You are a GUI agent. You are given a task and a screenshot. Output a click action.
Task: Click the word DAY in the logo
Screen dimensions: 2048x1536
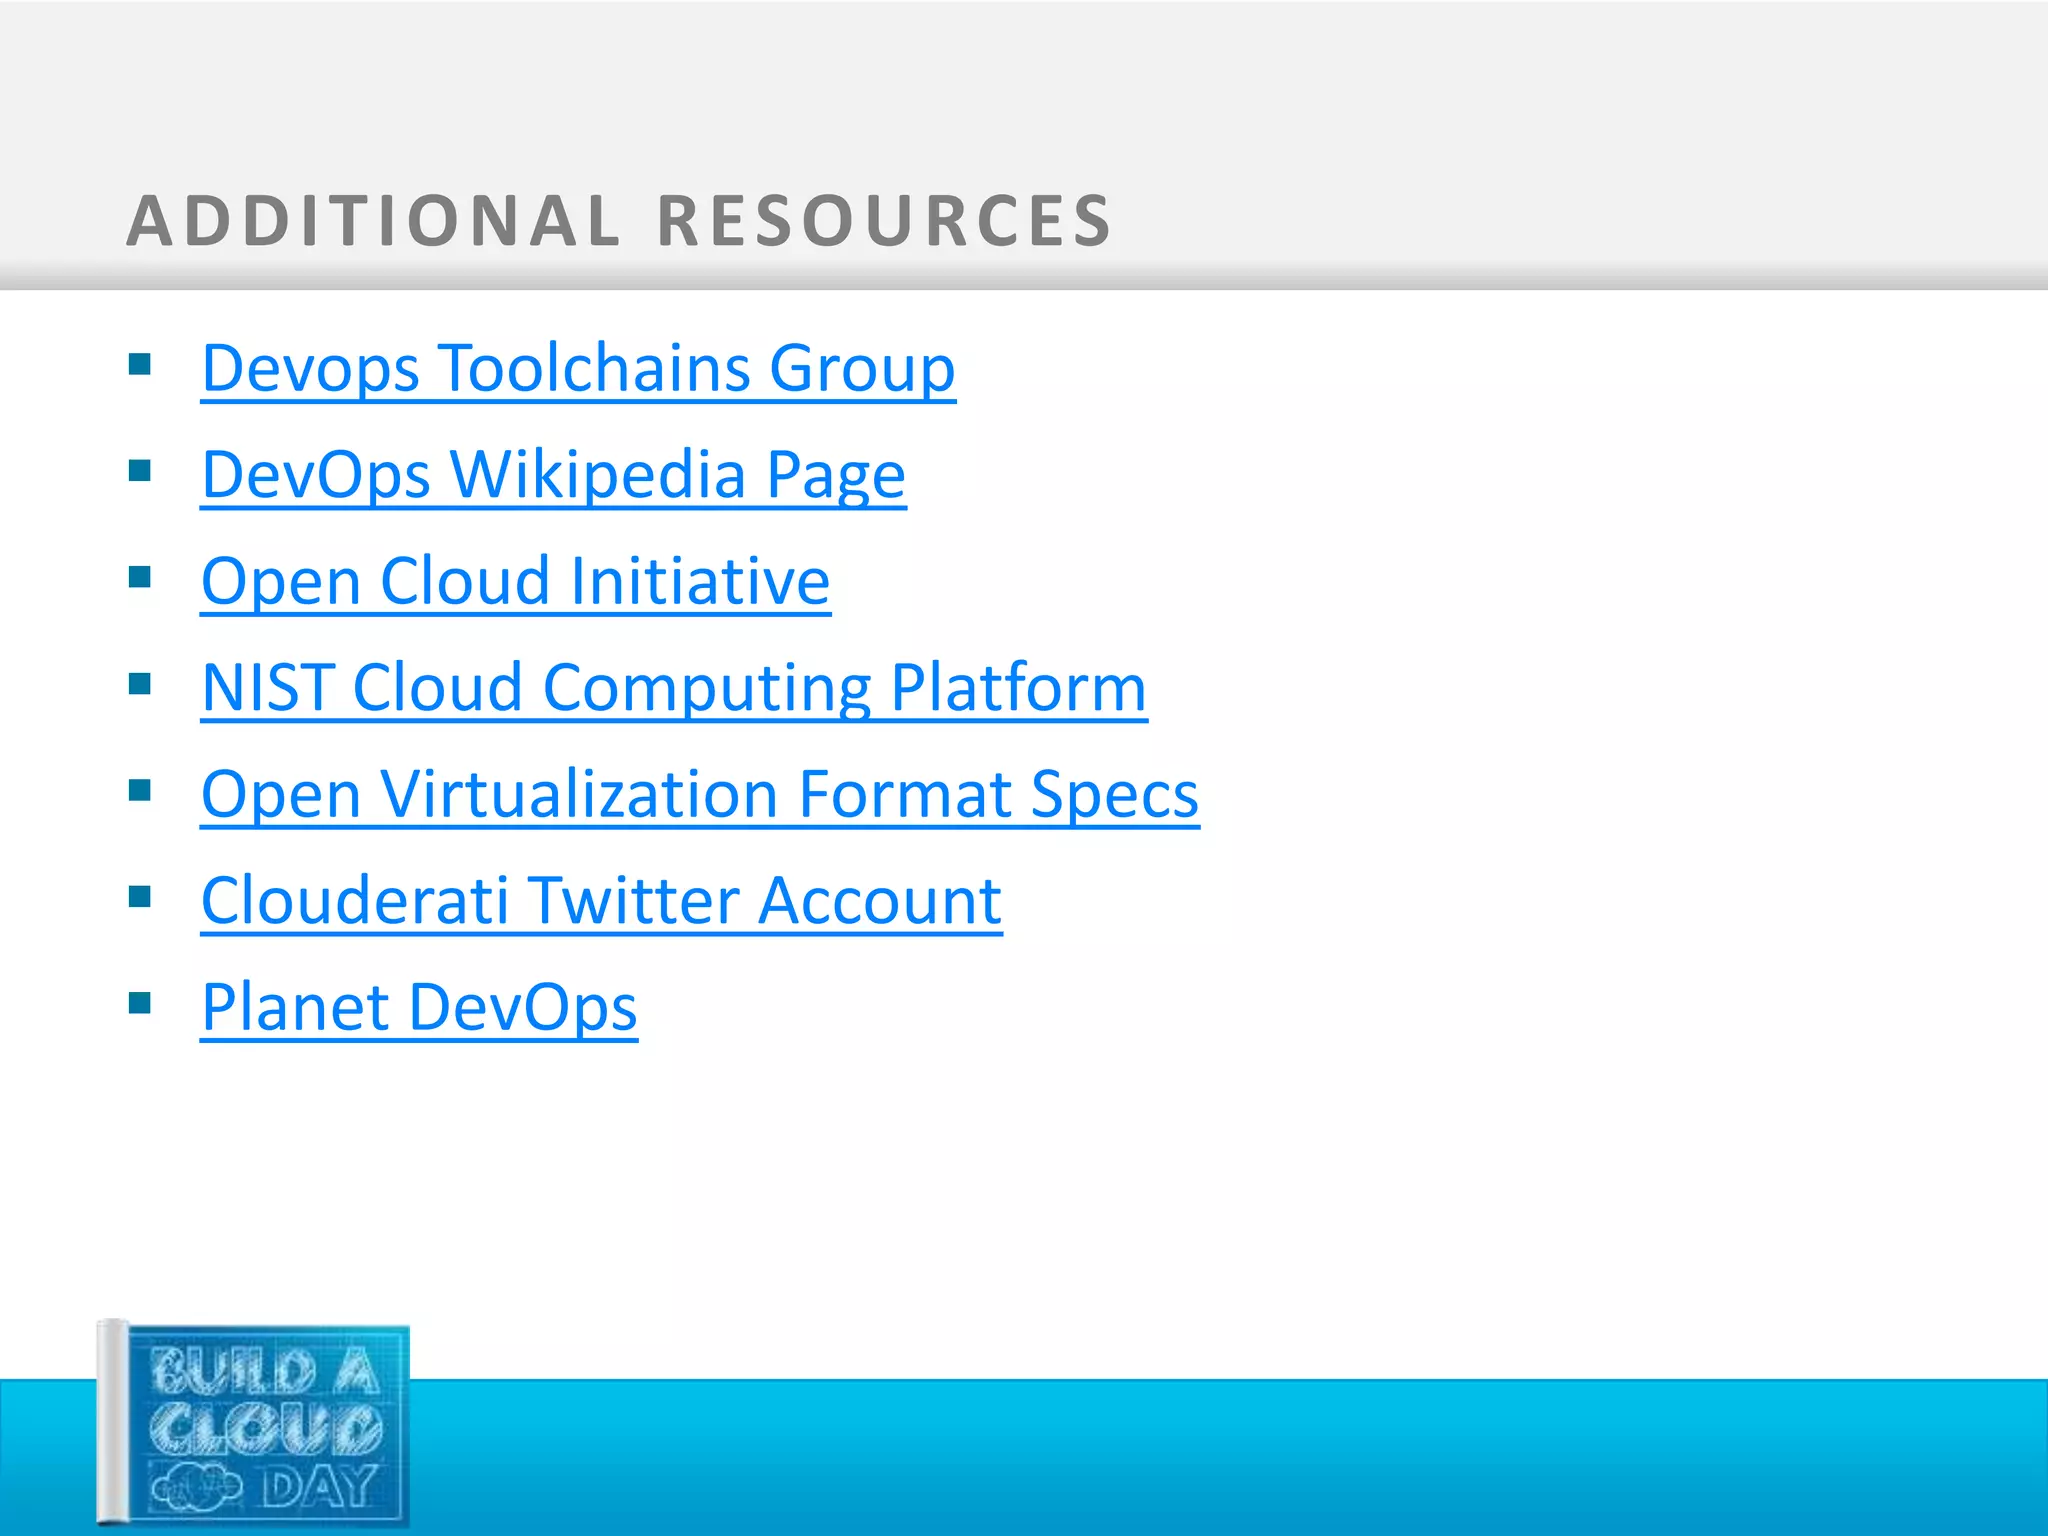[320, 1488]
